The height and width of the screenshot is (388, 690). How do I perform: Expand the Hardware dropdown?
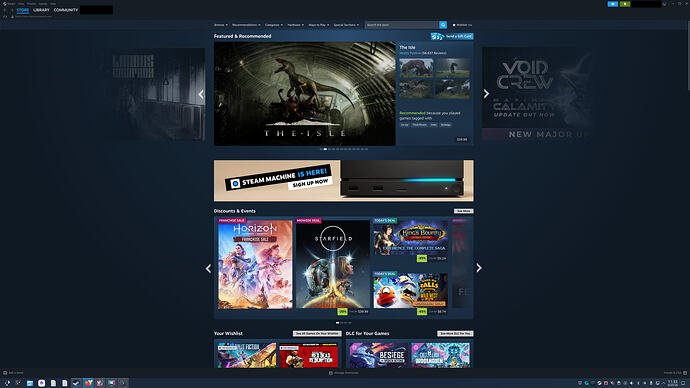(x=295, y=25)
